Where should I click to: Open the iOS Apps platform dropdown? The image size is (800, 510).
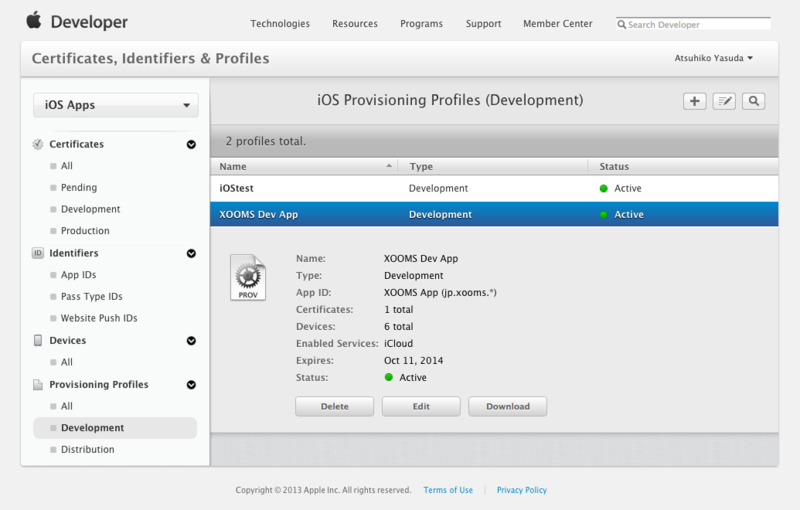pos(116,105)
